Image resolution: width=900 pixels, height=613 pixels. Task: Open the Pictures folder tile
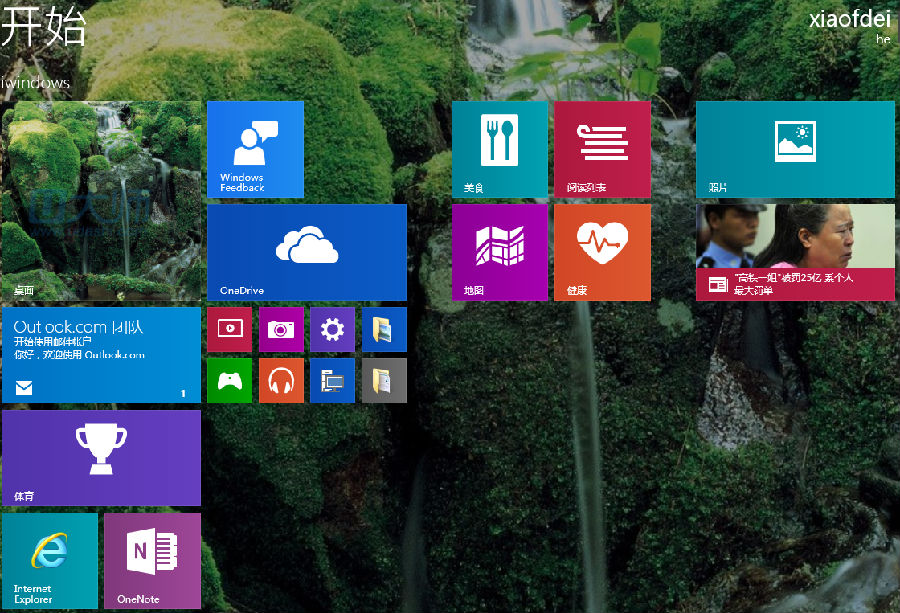pos(384,329)
